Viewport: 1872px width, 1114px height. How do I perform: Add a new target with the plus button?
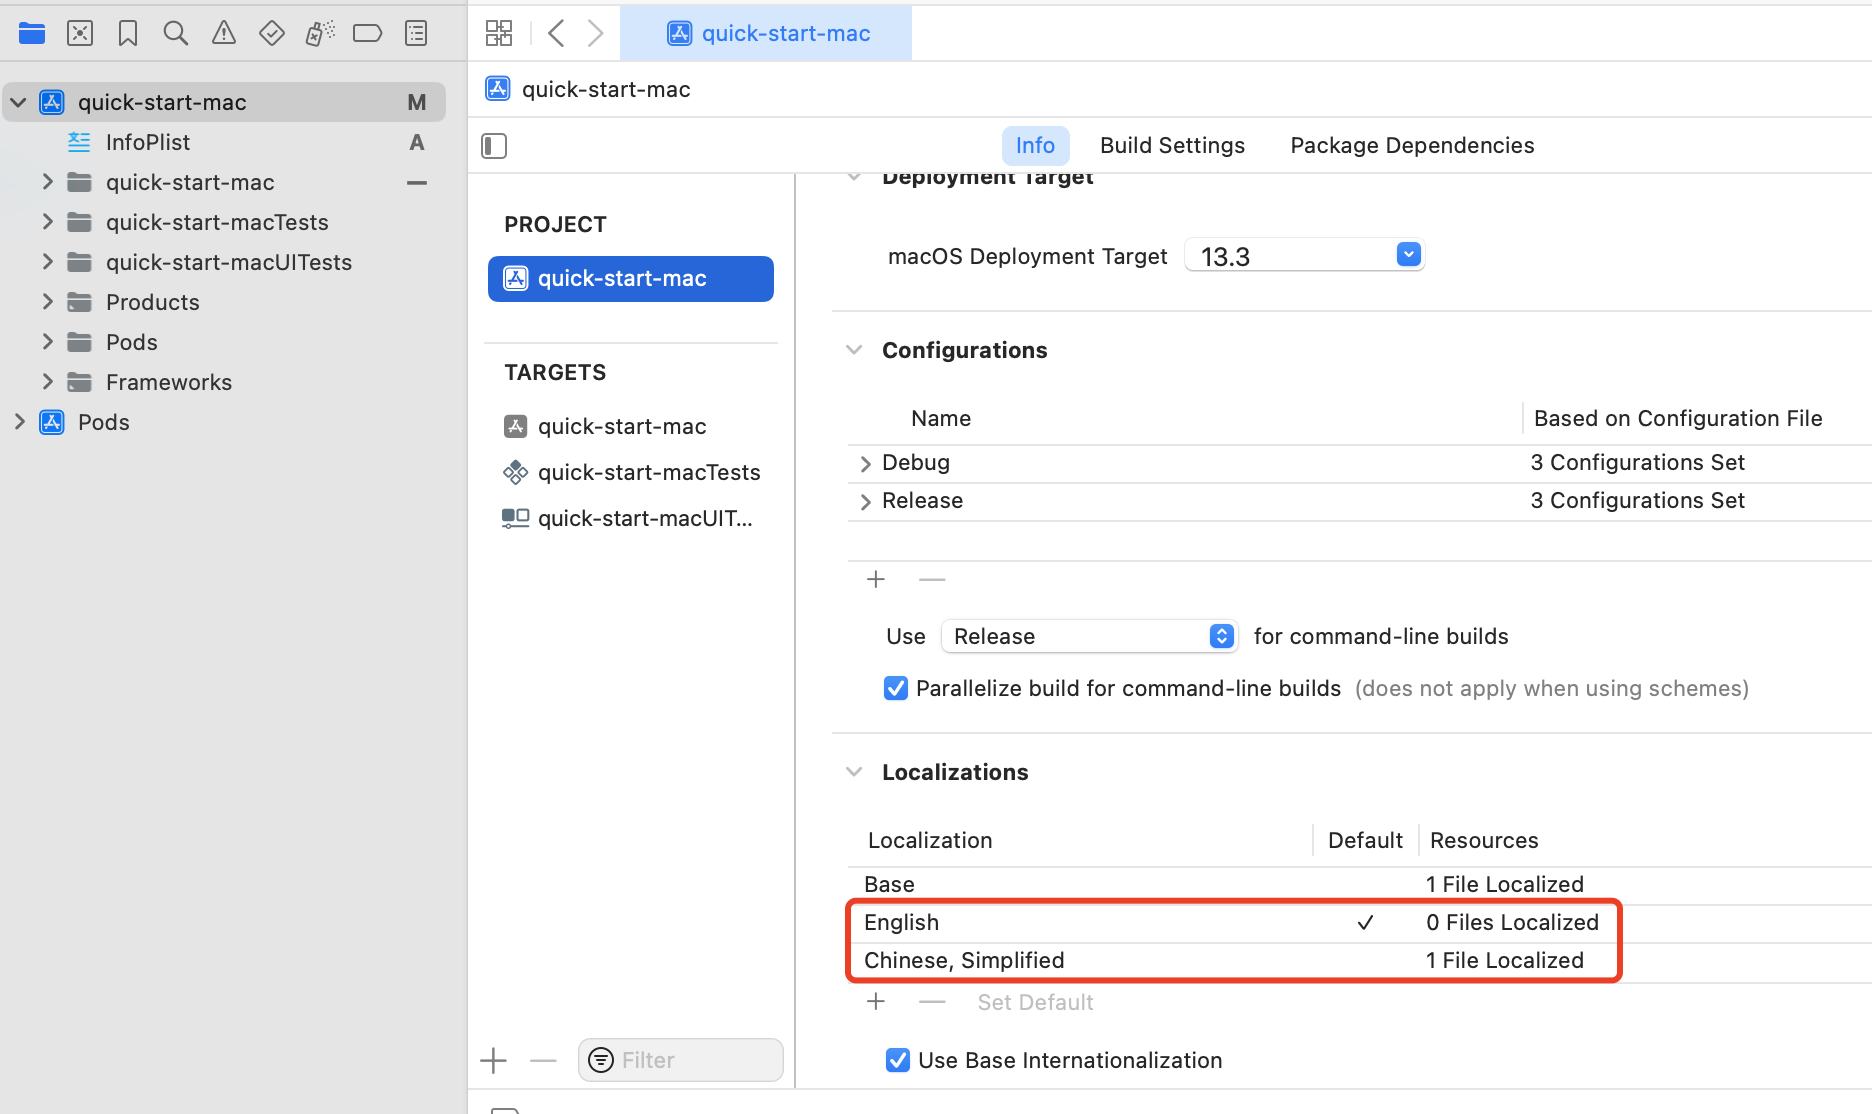[x=494, y=1060]
